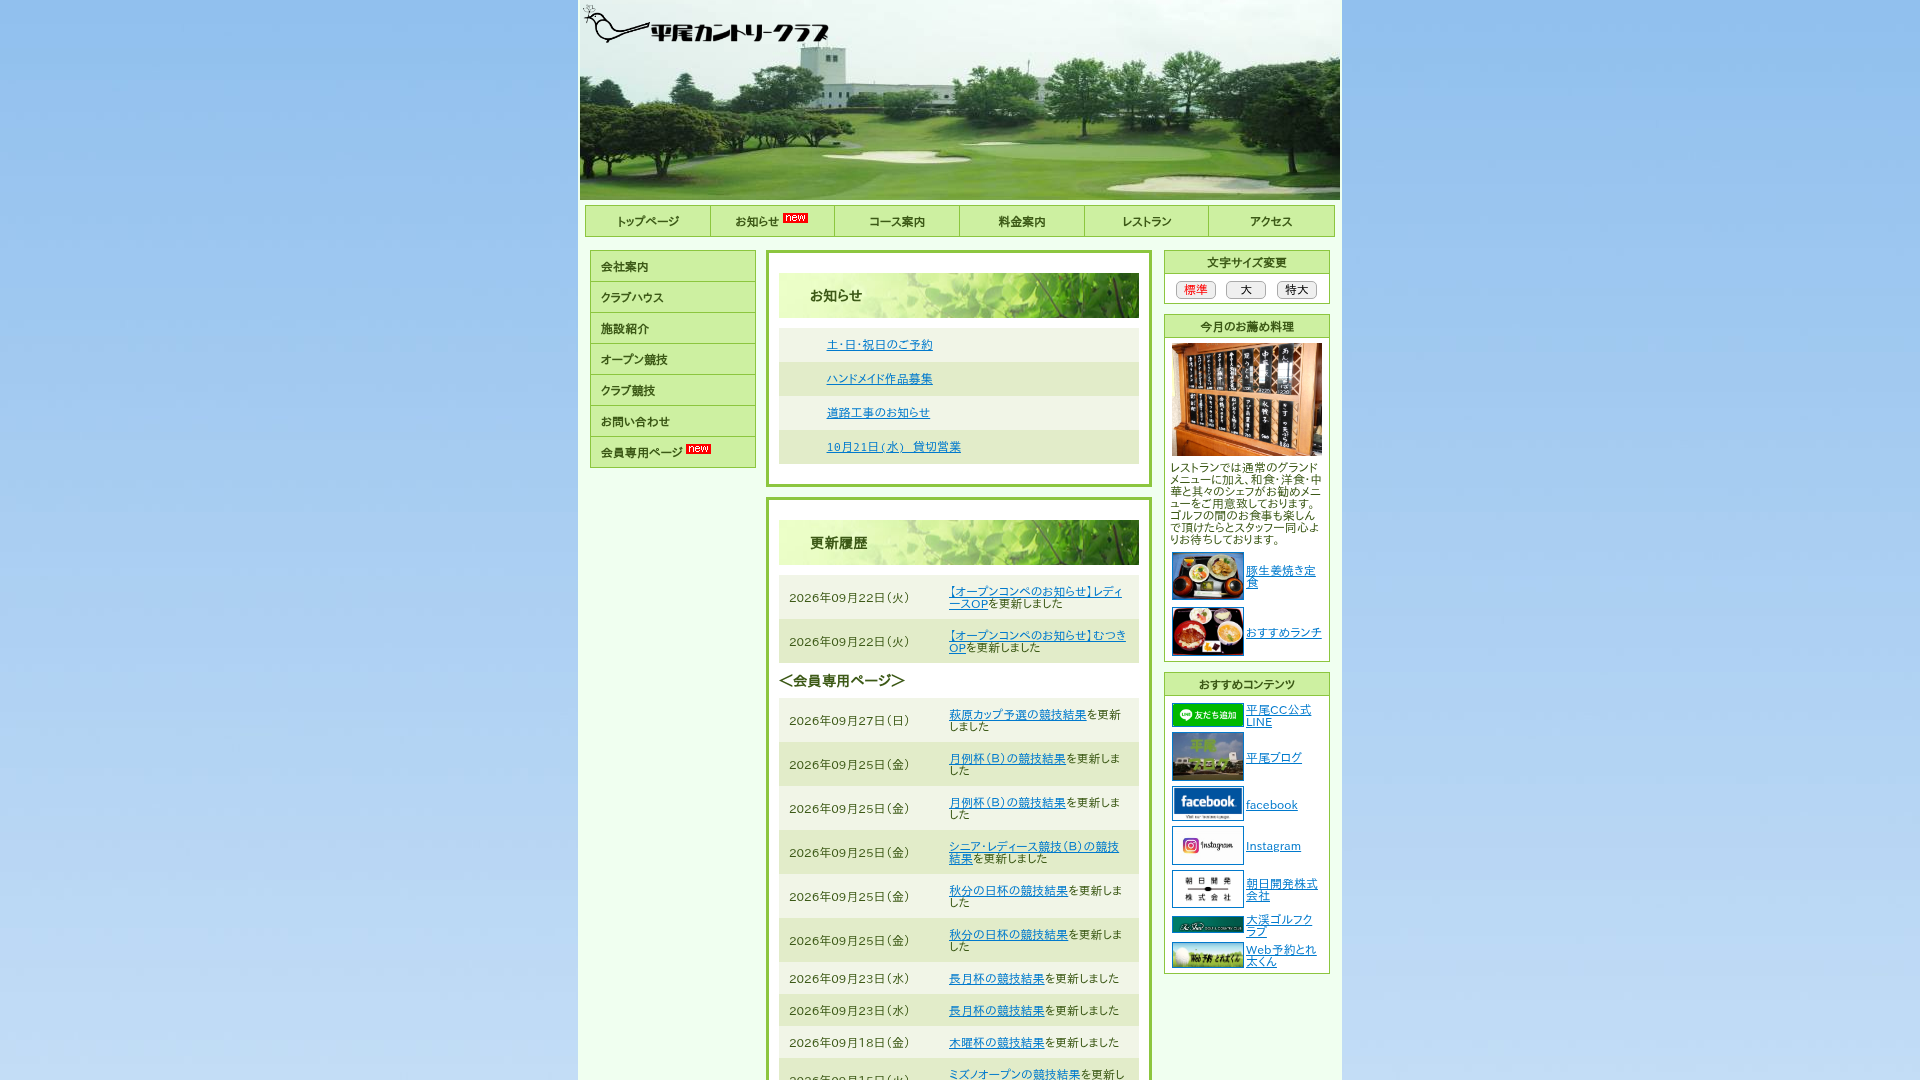The image size is (1920, 1080).
Task: Open コース案内 navigation tab
Action: [x=897, y=221]
